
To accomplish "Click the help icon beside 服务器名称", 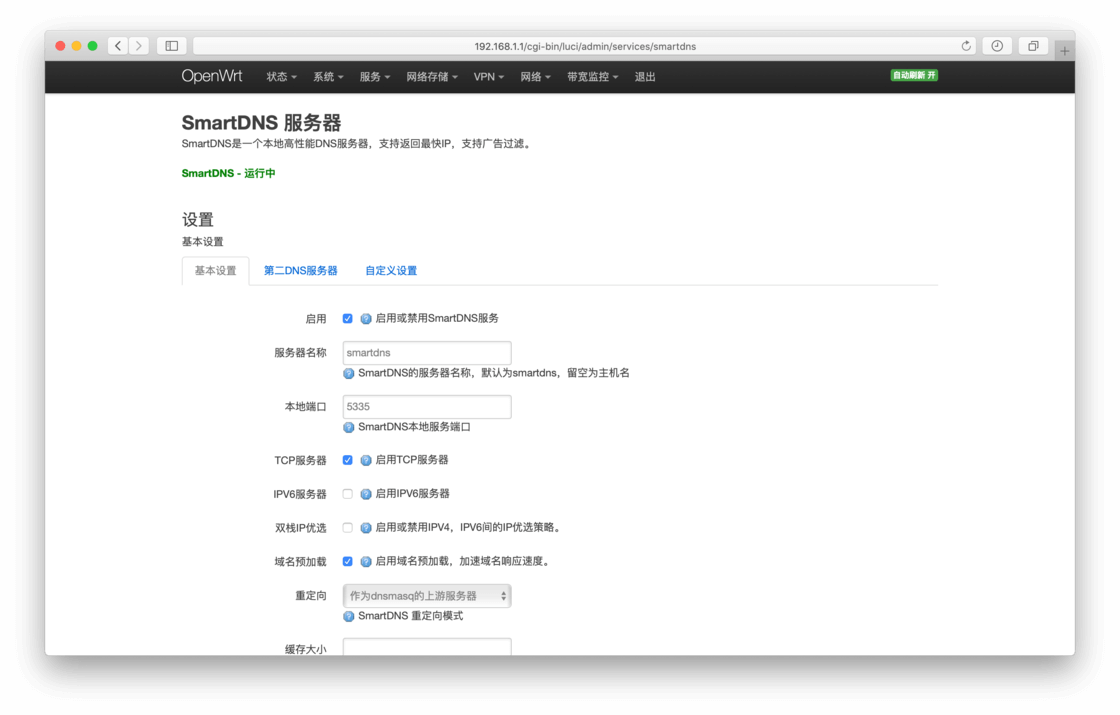I will pyautogui.click(x=347, y=372).
